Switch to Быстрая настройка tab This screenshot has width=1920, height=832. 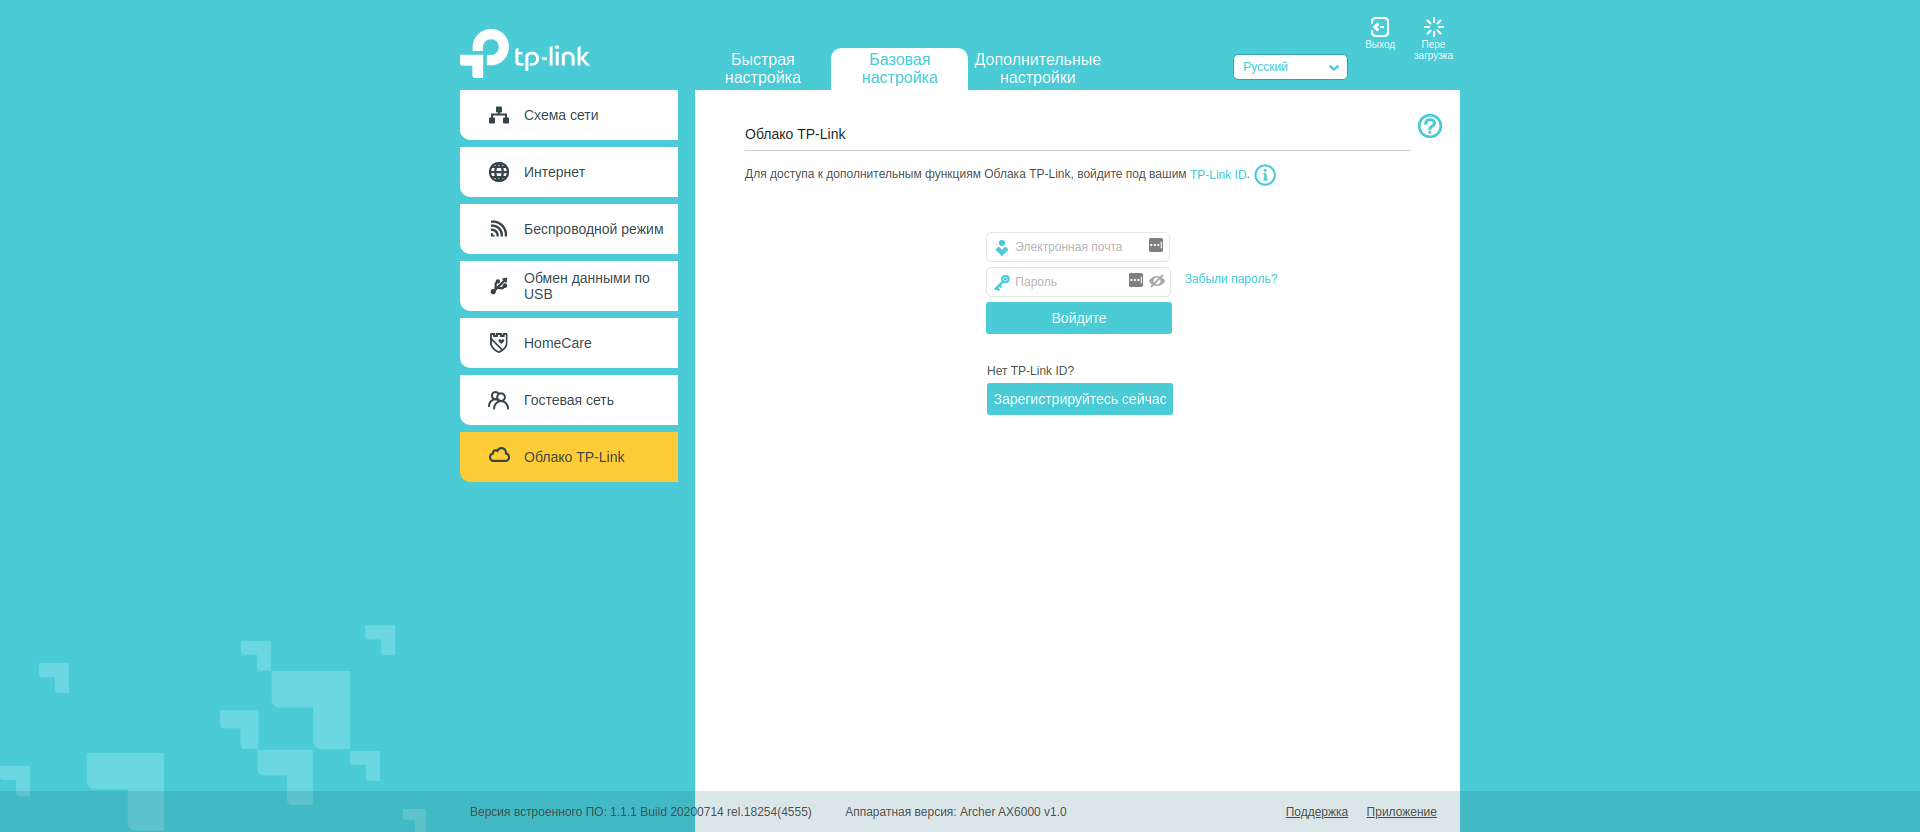tap(762, 69)
